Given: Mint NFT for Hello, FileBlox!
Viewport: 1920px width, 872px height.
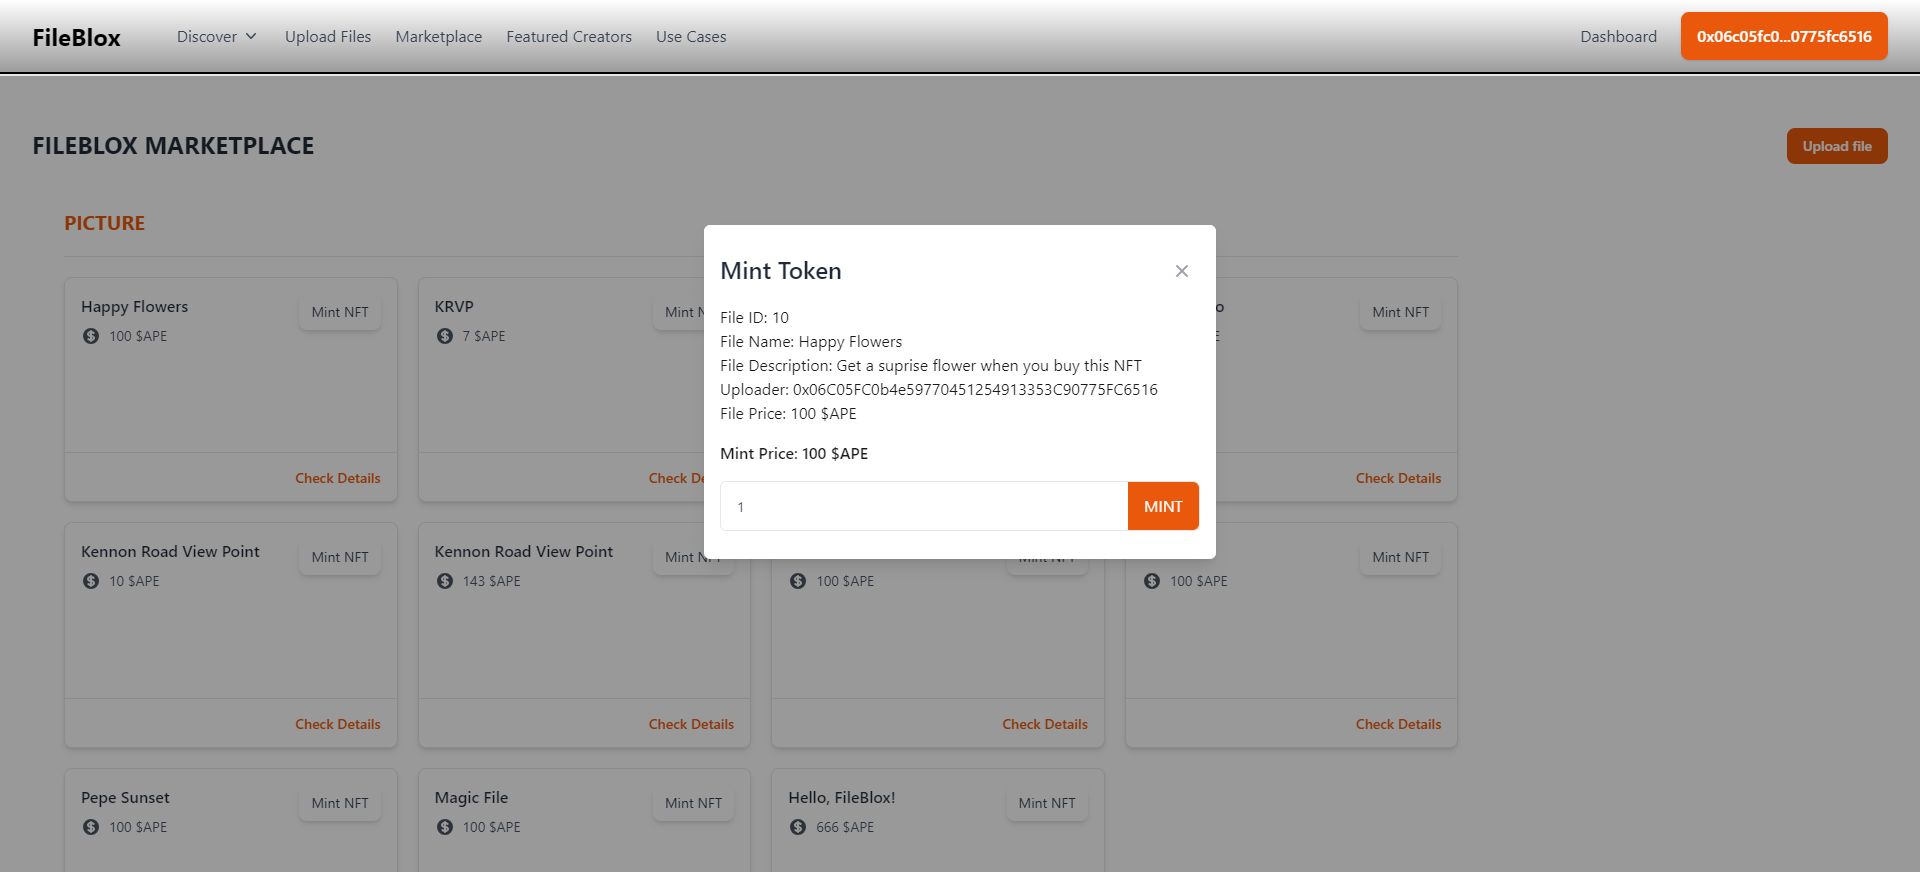Looking at the screenshot, I should point(1047,803).
